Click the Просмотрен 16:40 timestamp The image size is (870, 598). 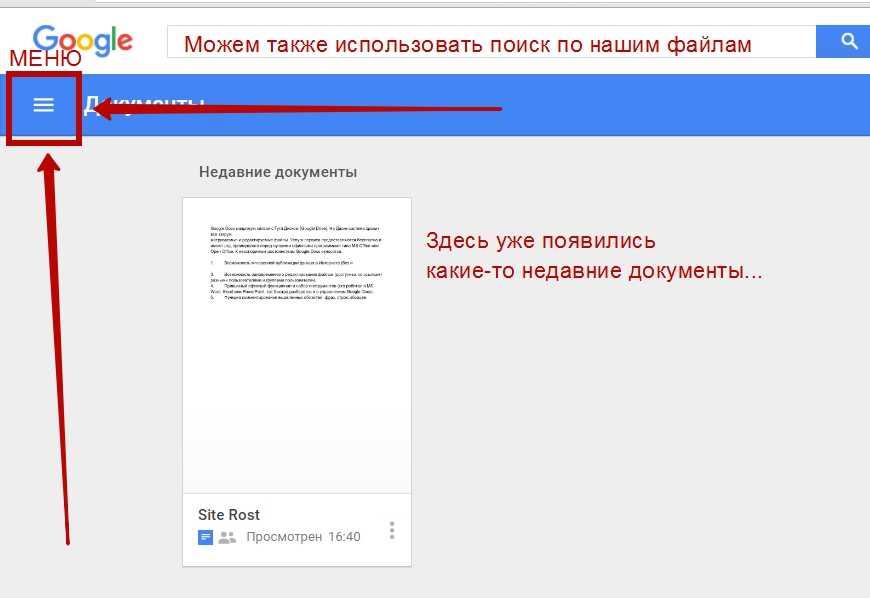coord(303,537)
